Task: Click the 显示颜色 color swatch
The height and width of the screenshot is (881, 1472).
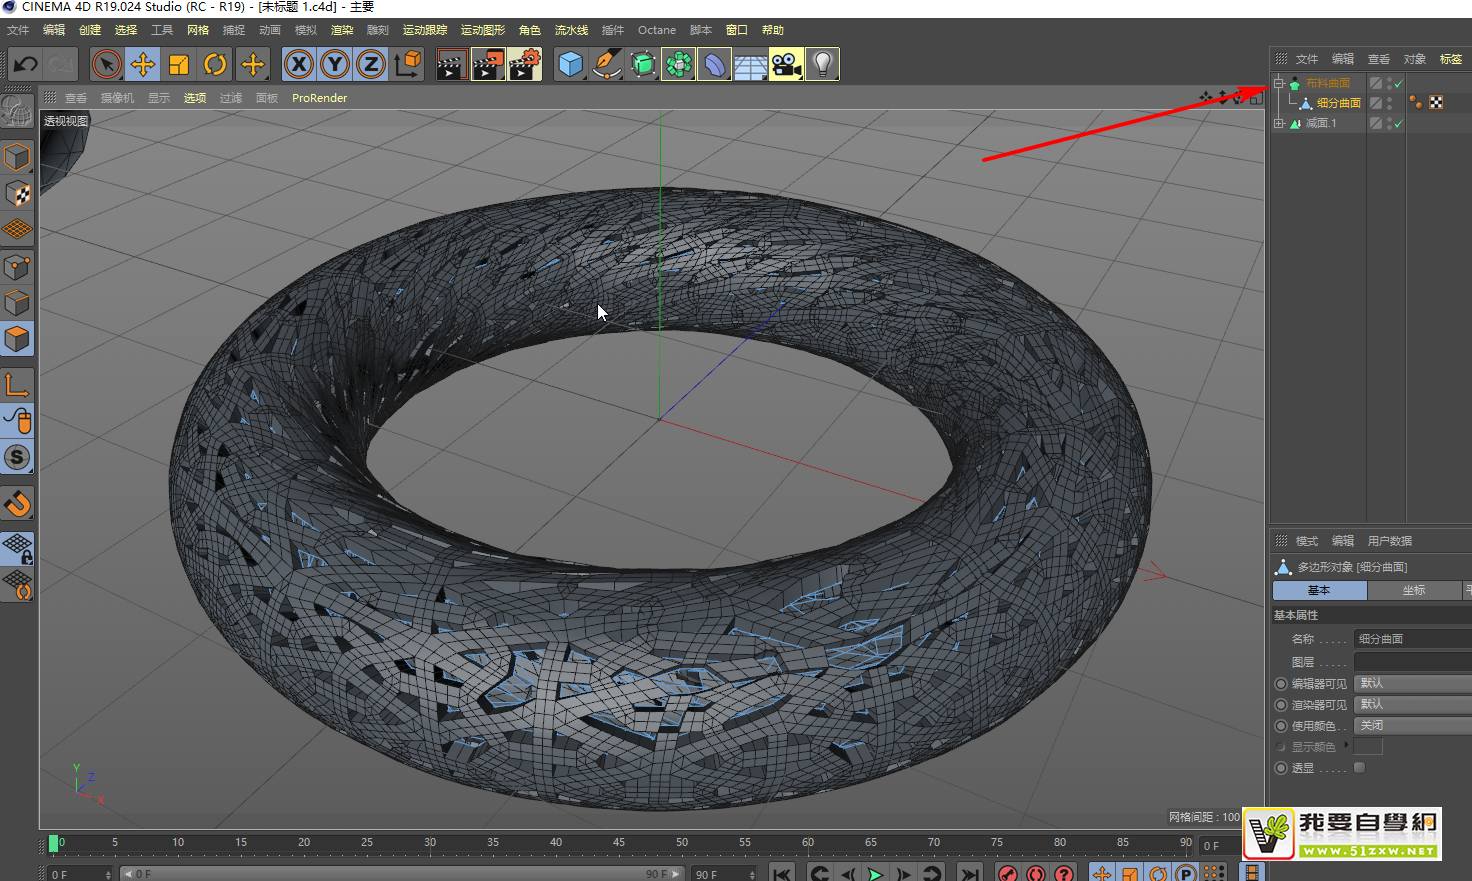Action: click(1368, 747)
